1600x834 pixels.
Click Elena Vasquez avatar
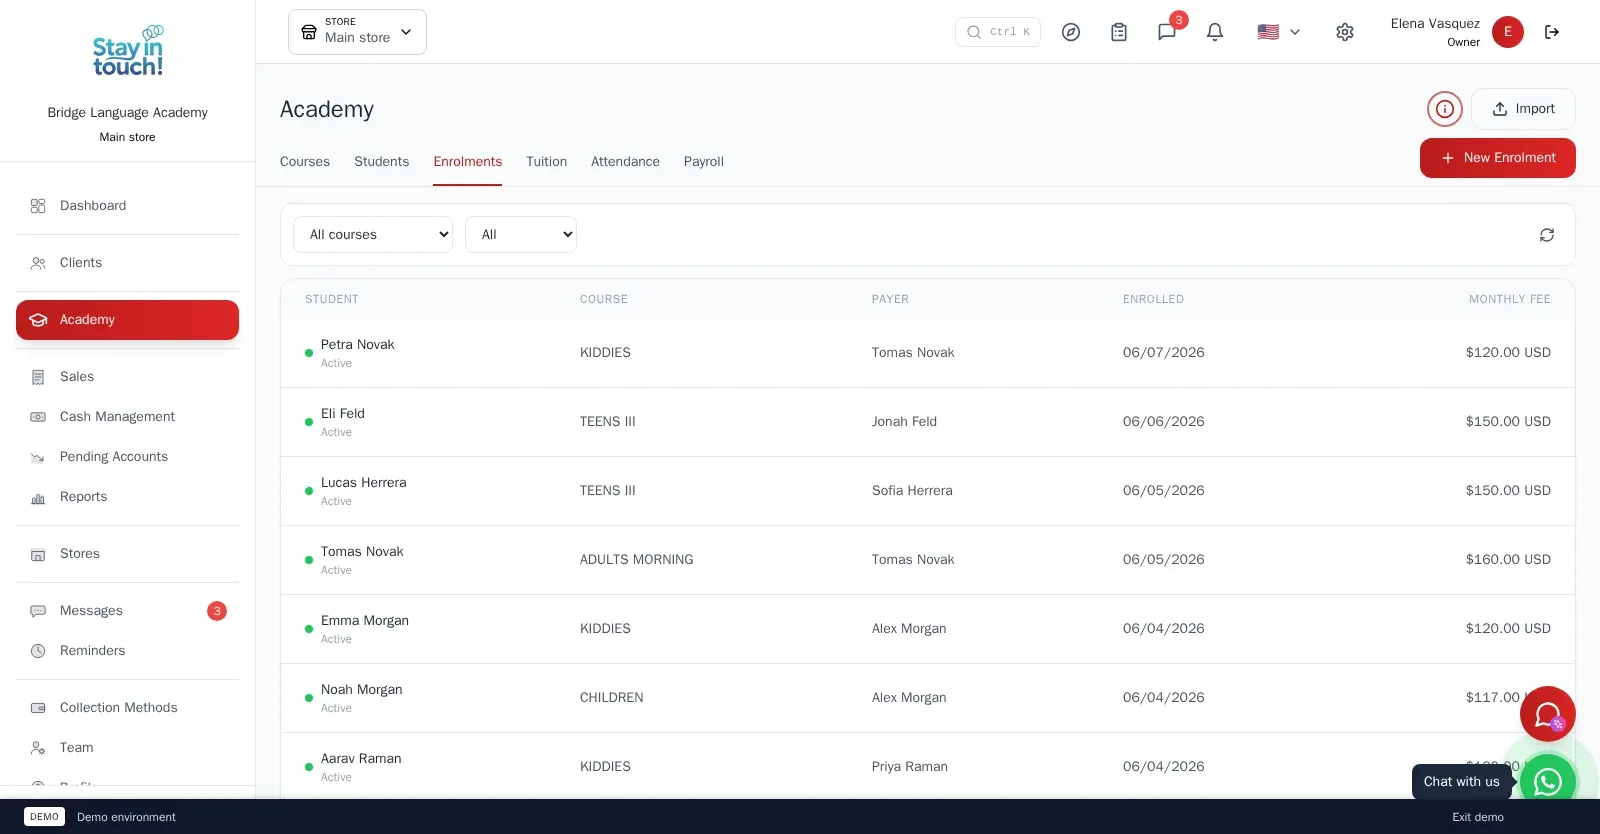tap(1508, 32)
